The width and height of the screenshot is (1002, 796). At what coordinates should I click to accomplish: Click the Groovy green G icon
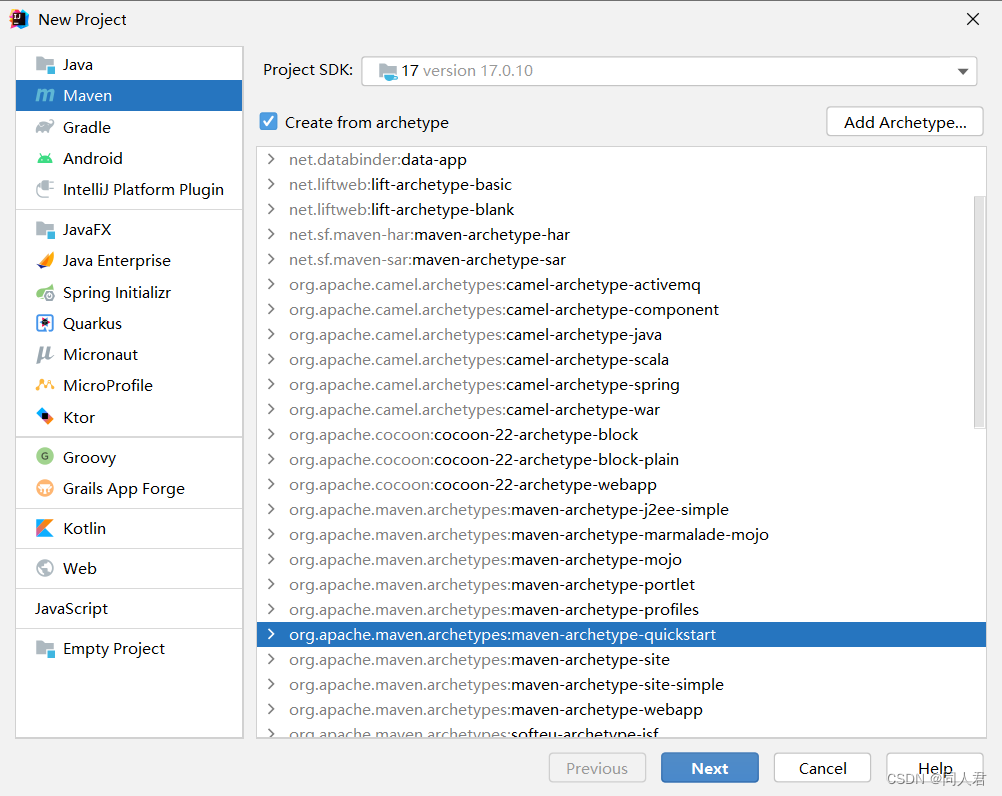(45, 457)
